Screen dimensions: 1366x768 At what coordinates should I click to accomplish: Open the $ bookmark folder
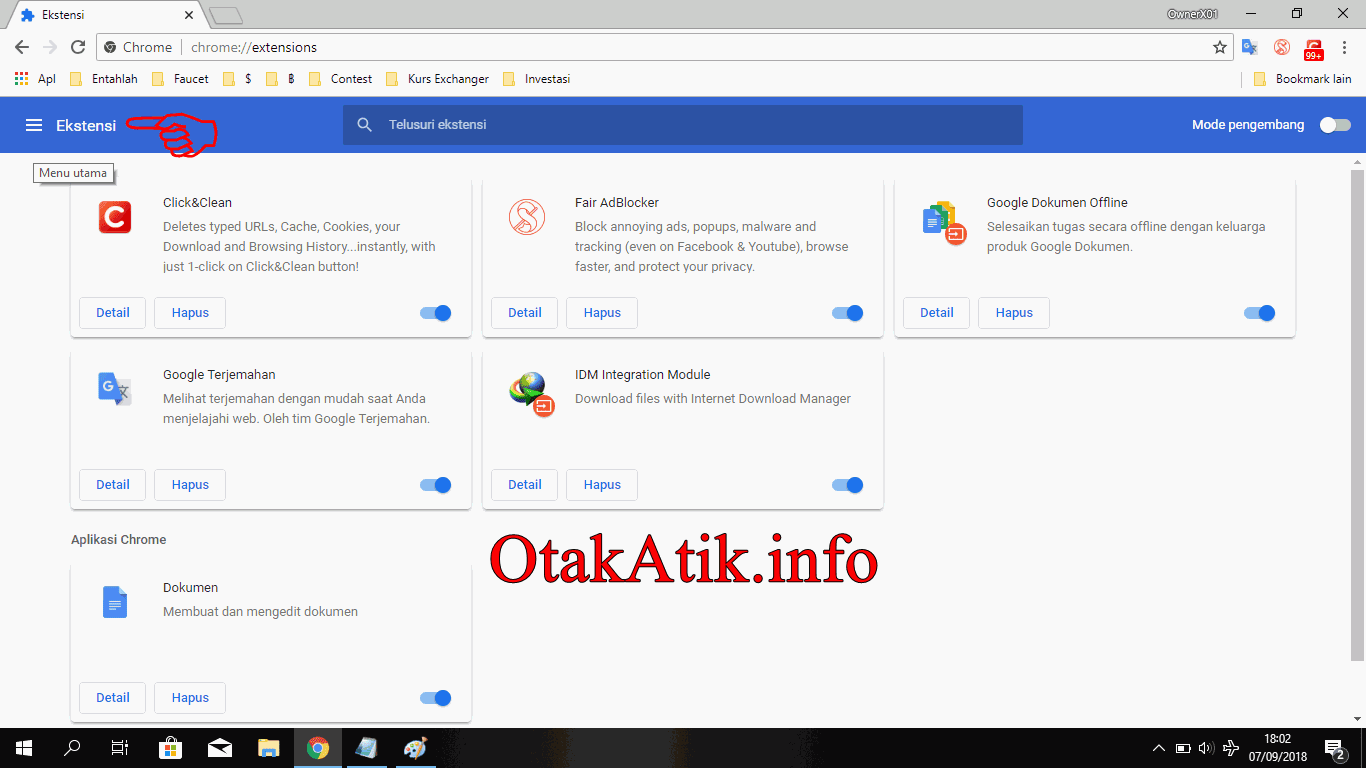pyautogui.click(x=237, y=78)
